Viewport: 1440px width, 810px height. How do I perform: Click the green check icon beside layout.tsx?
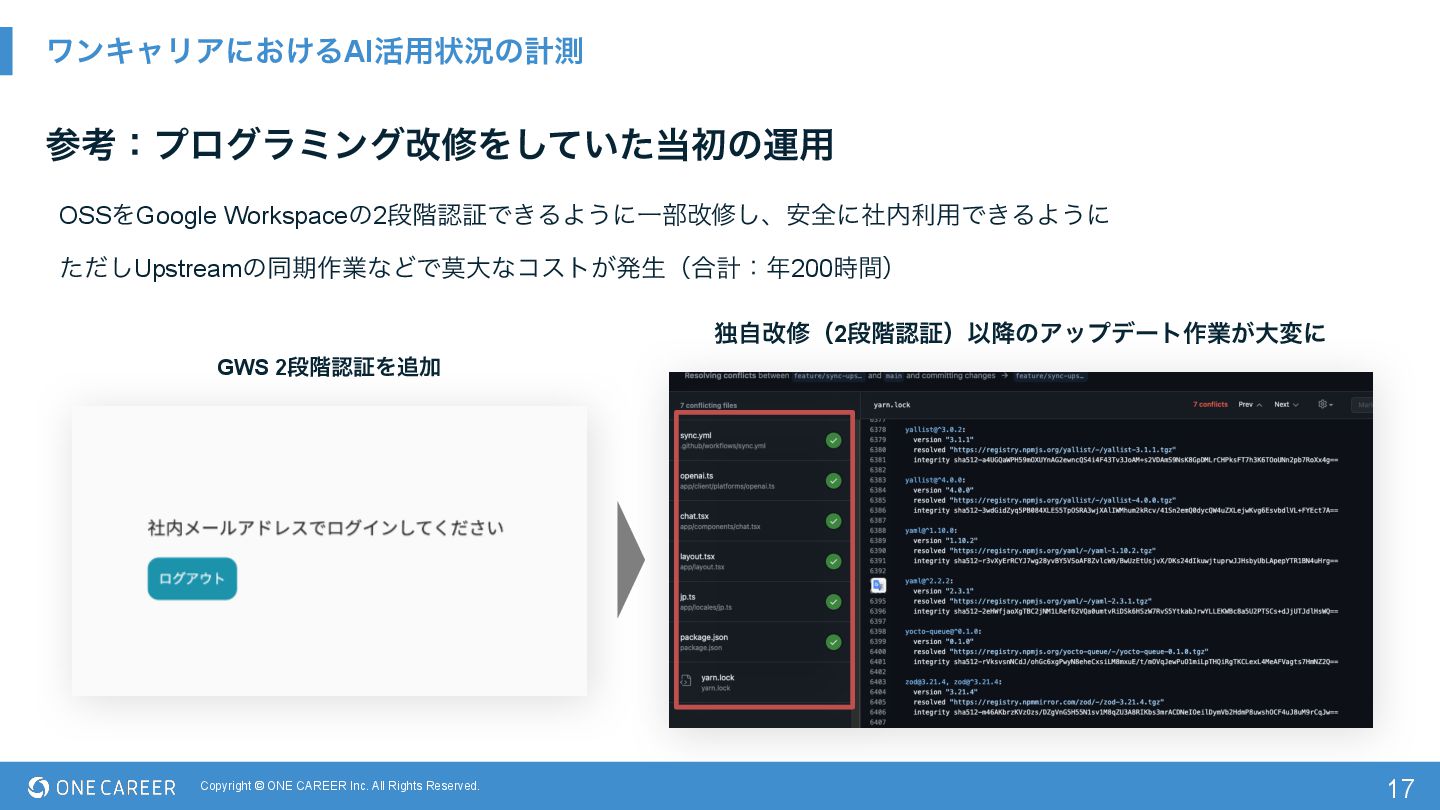tap(833, 561)
